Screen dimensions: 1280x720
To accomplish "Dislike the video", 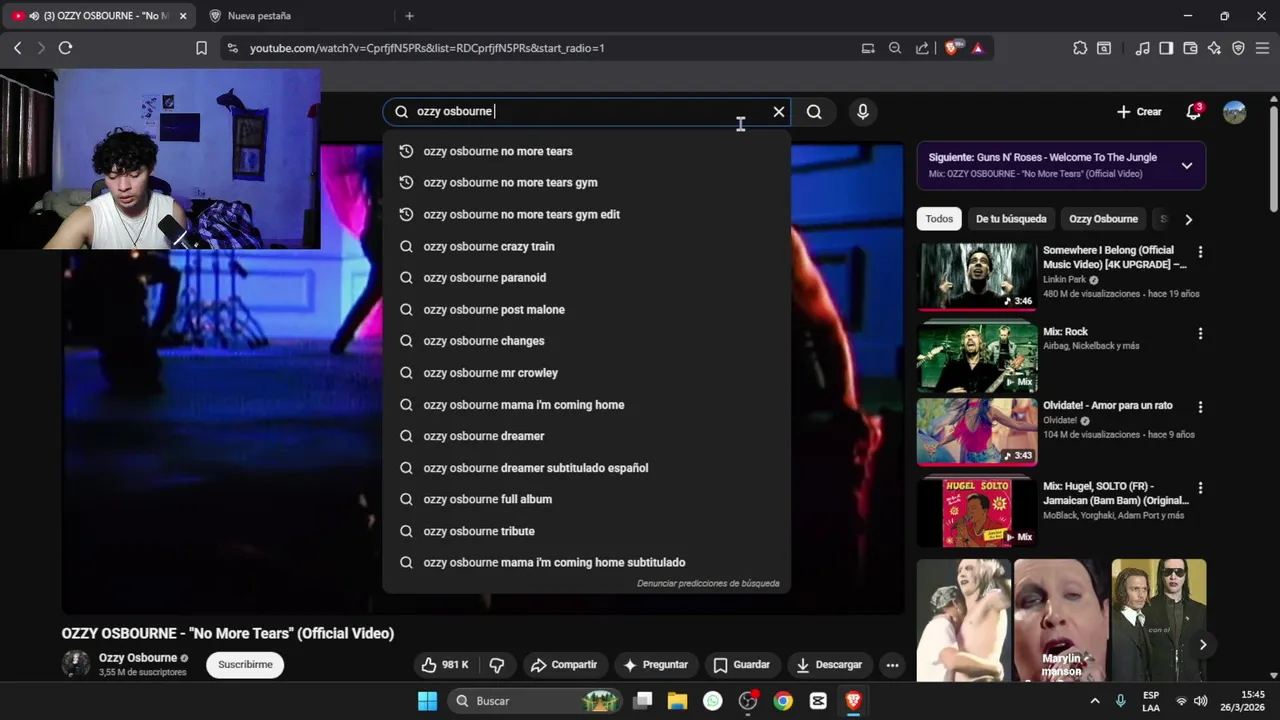I will [497, 665].
